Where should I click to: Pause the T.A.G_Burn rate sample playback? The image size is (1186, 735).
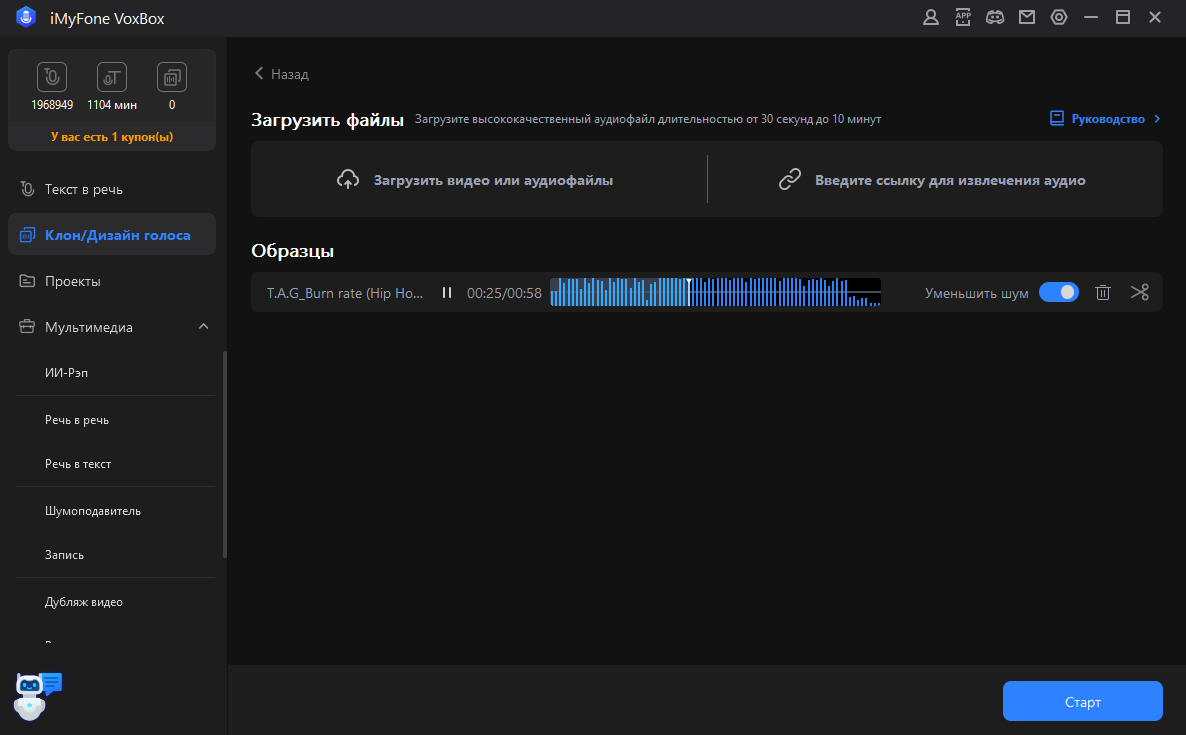[x=447, y=293]
